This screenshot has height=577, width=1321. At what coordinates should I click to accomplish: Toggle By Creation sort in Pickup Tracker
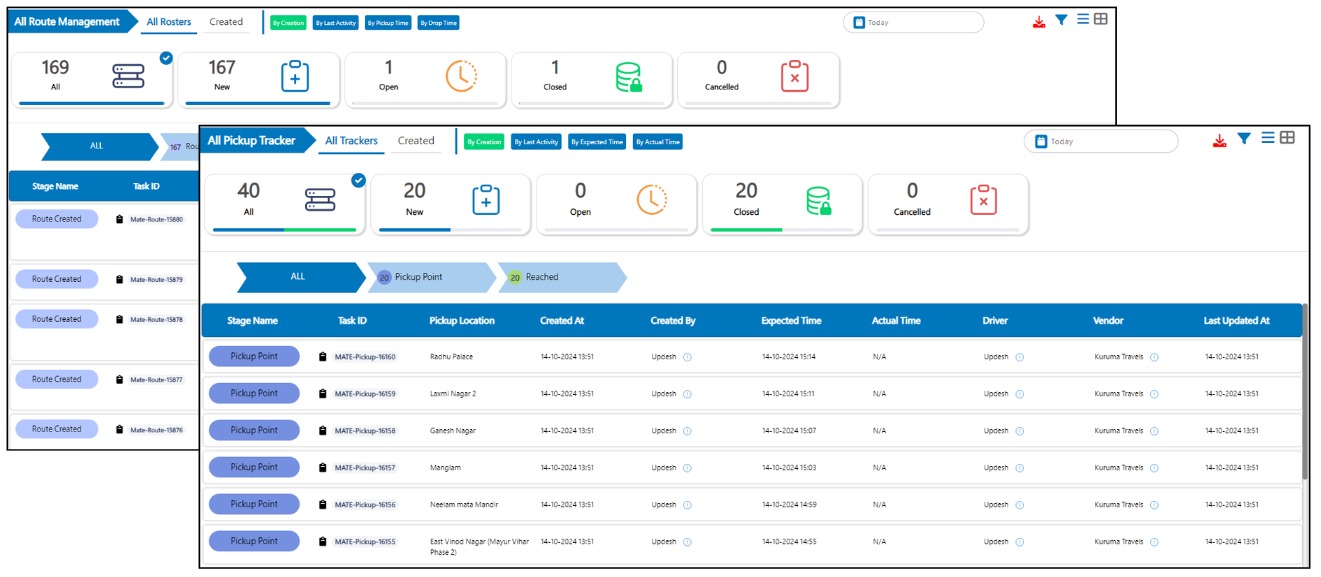tap(484, 142)
